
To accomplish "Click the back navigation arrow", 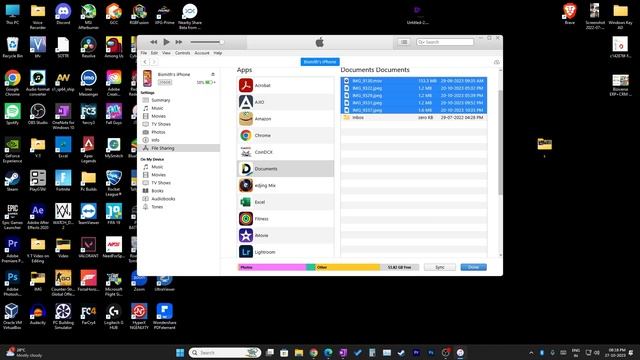I will [x=145, y=62].
